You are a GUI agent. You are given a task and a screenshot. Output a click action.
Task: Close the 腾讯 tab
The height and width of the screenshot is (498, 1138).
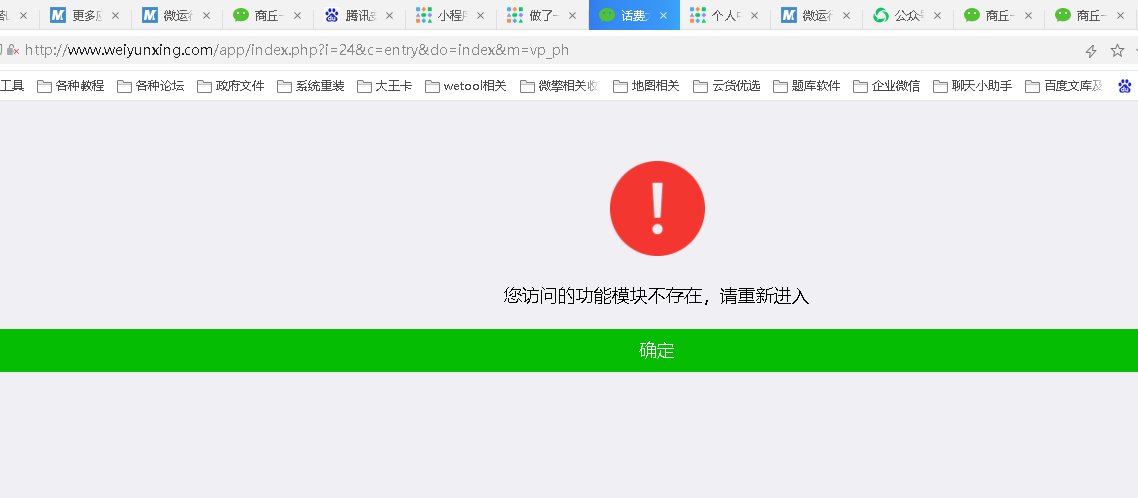(x=389, y=15)
